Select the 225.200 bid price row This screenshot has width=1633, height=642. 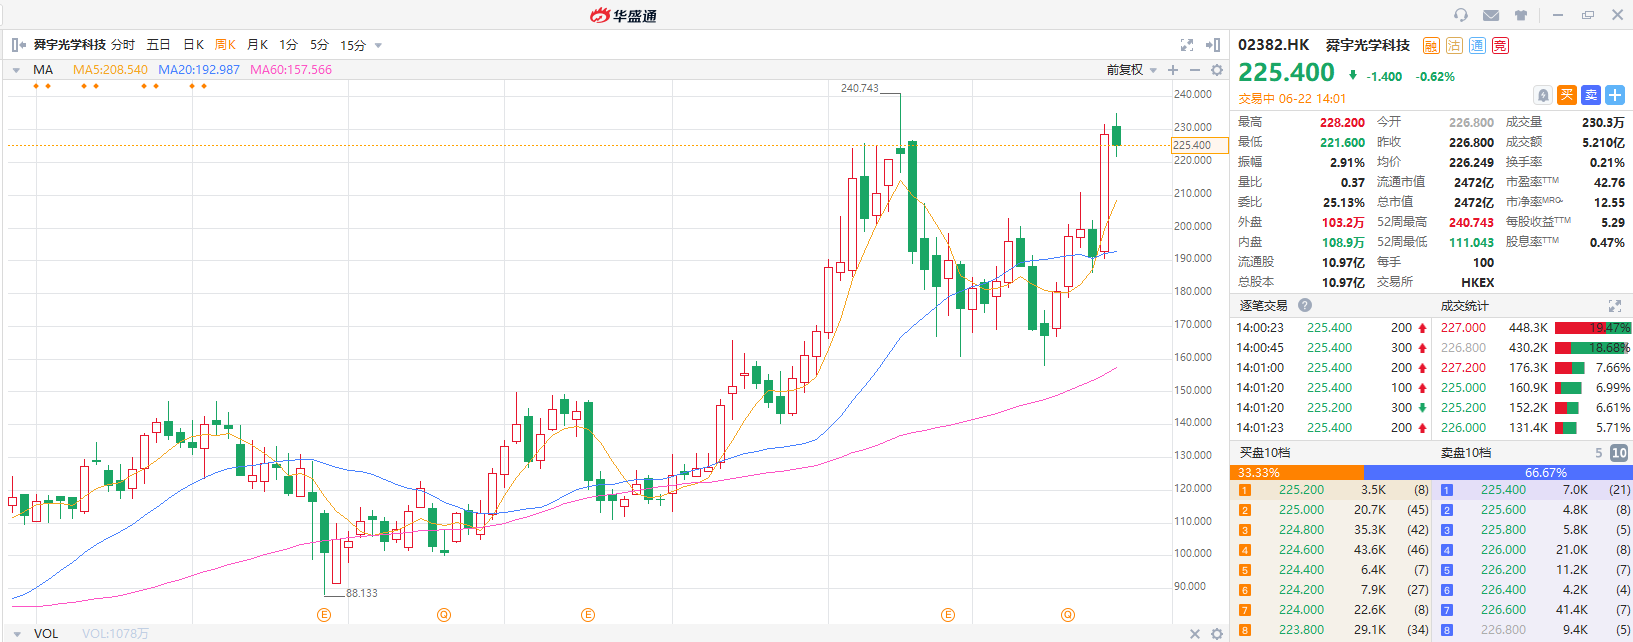[x=1301, y=490]
